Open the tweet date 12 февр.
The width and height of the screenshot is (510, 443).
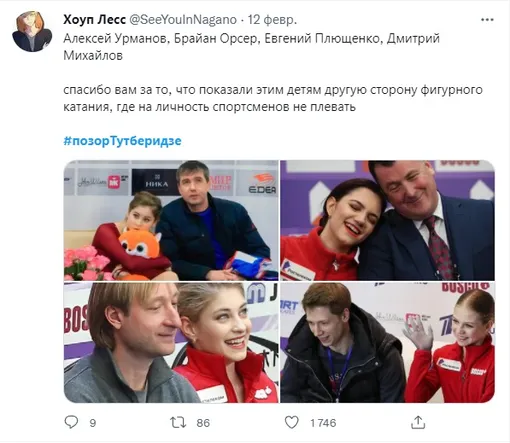coord(272,20)
